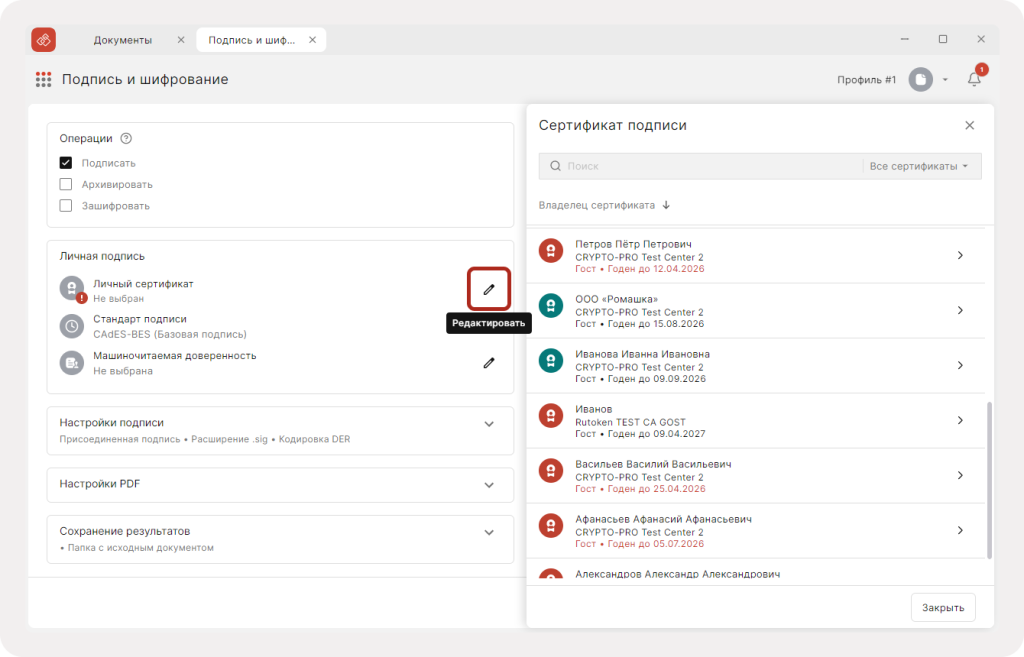Image resolution: width=1024 pixels, height=657 pixels.
Task: Click the help icon next to Операции
Action: (x=126, y=138)
